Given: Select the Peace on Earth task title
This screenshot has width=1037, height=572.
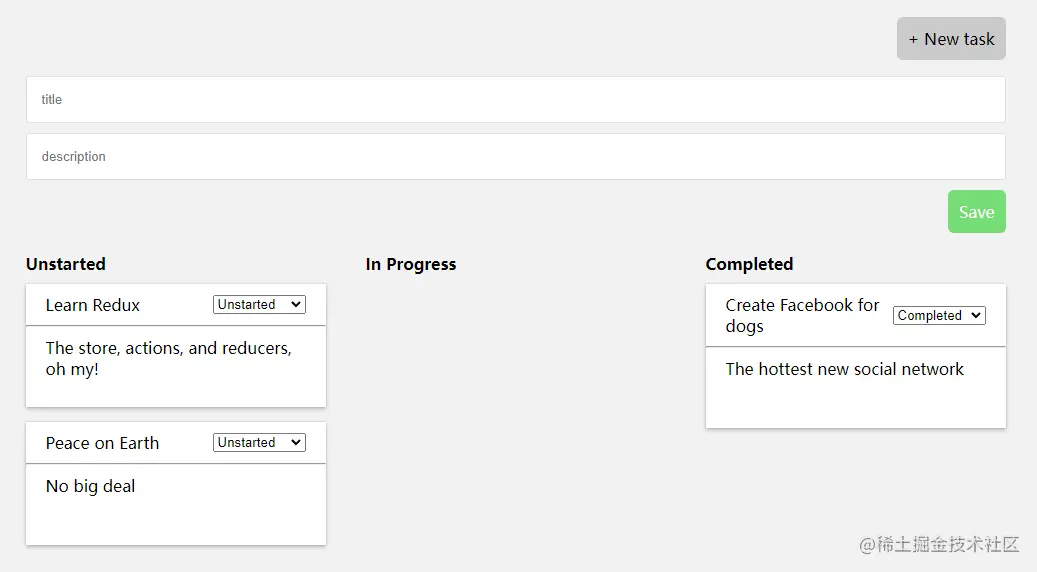Looking at the screenshot, I should [x=102, y=444].
